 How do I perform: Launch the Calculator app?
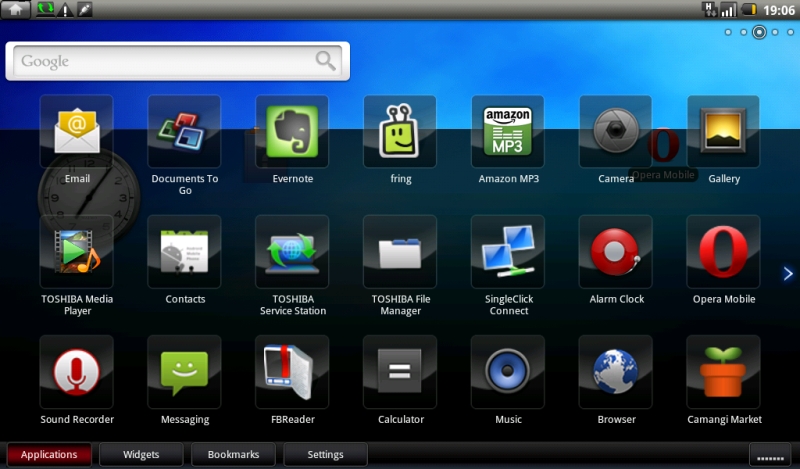[400, 372]
